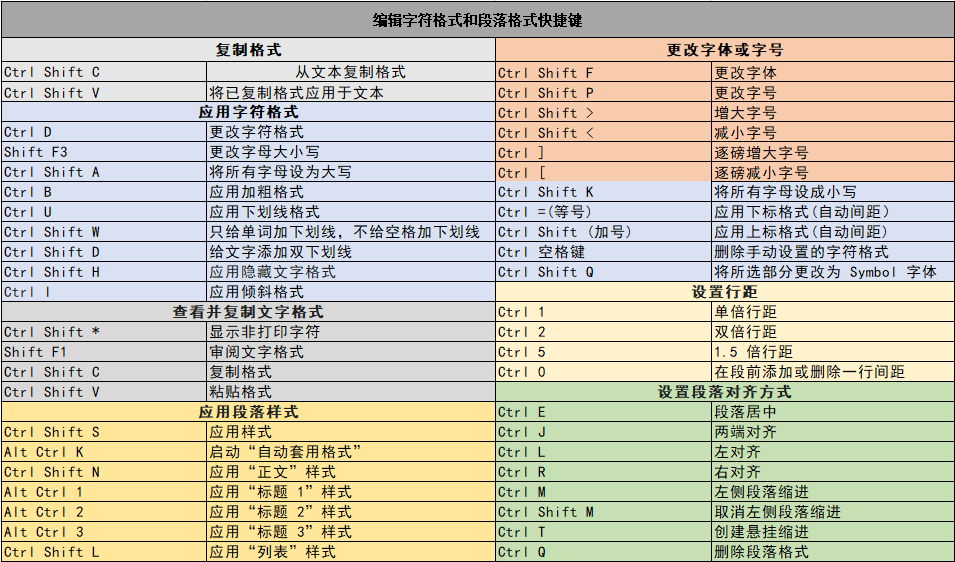Screen dimensions: 955x562
Task: Click the cell 两端对齐
Action: [x=833, y=432]
